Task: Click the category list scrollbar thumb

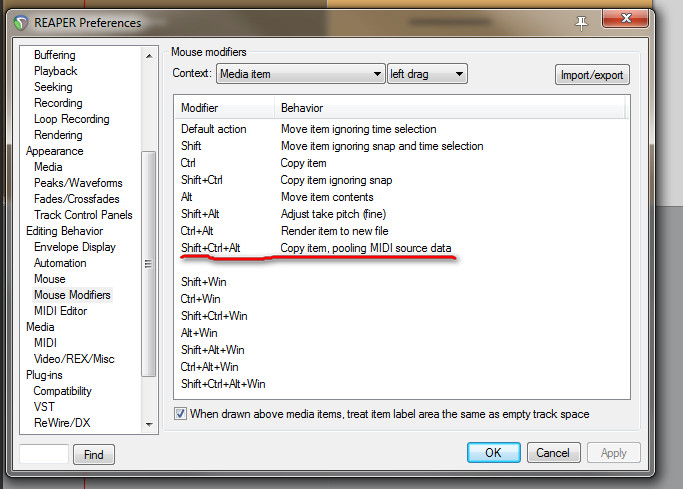Action: [x=149, y=263]
